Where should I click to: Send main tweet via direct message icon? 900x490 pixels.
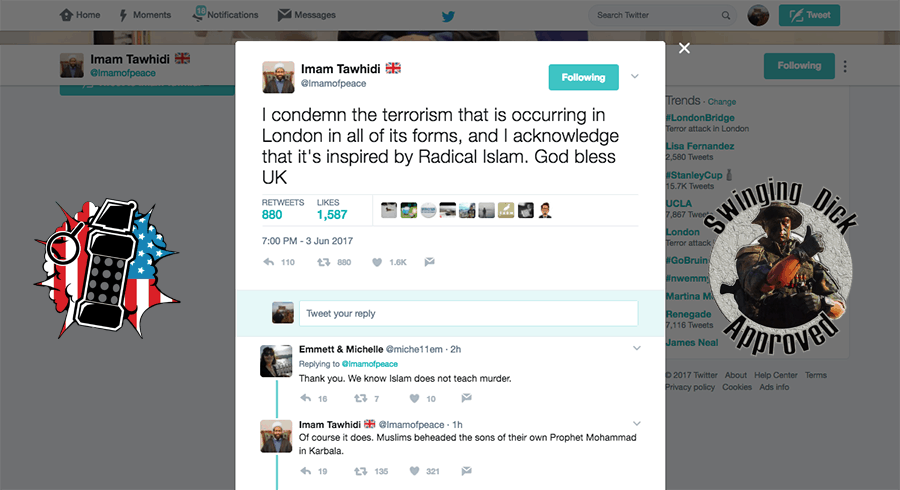[429, 262]
